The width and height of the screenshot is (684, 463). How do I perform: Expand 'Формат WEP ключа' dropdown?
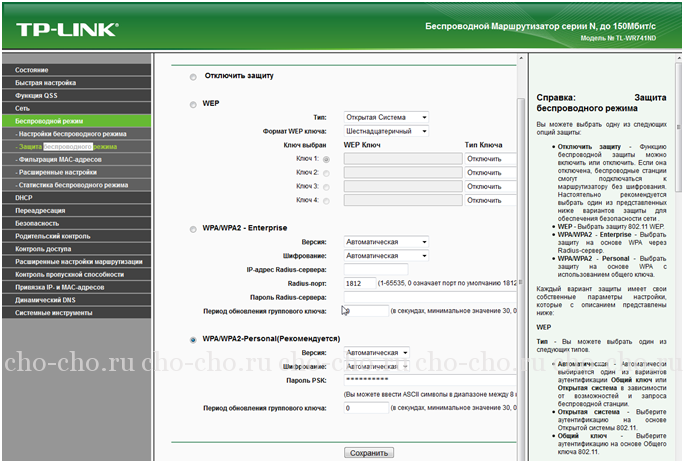[x=386, y=131]
